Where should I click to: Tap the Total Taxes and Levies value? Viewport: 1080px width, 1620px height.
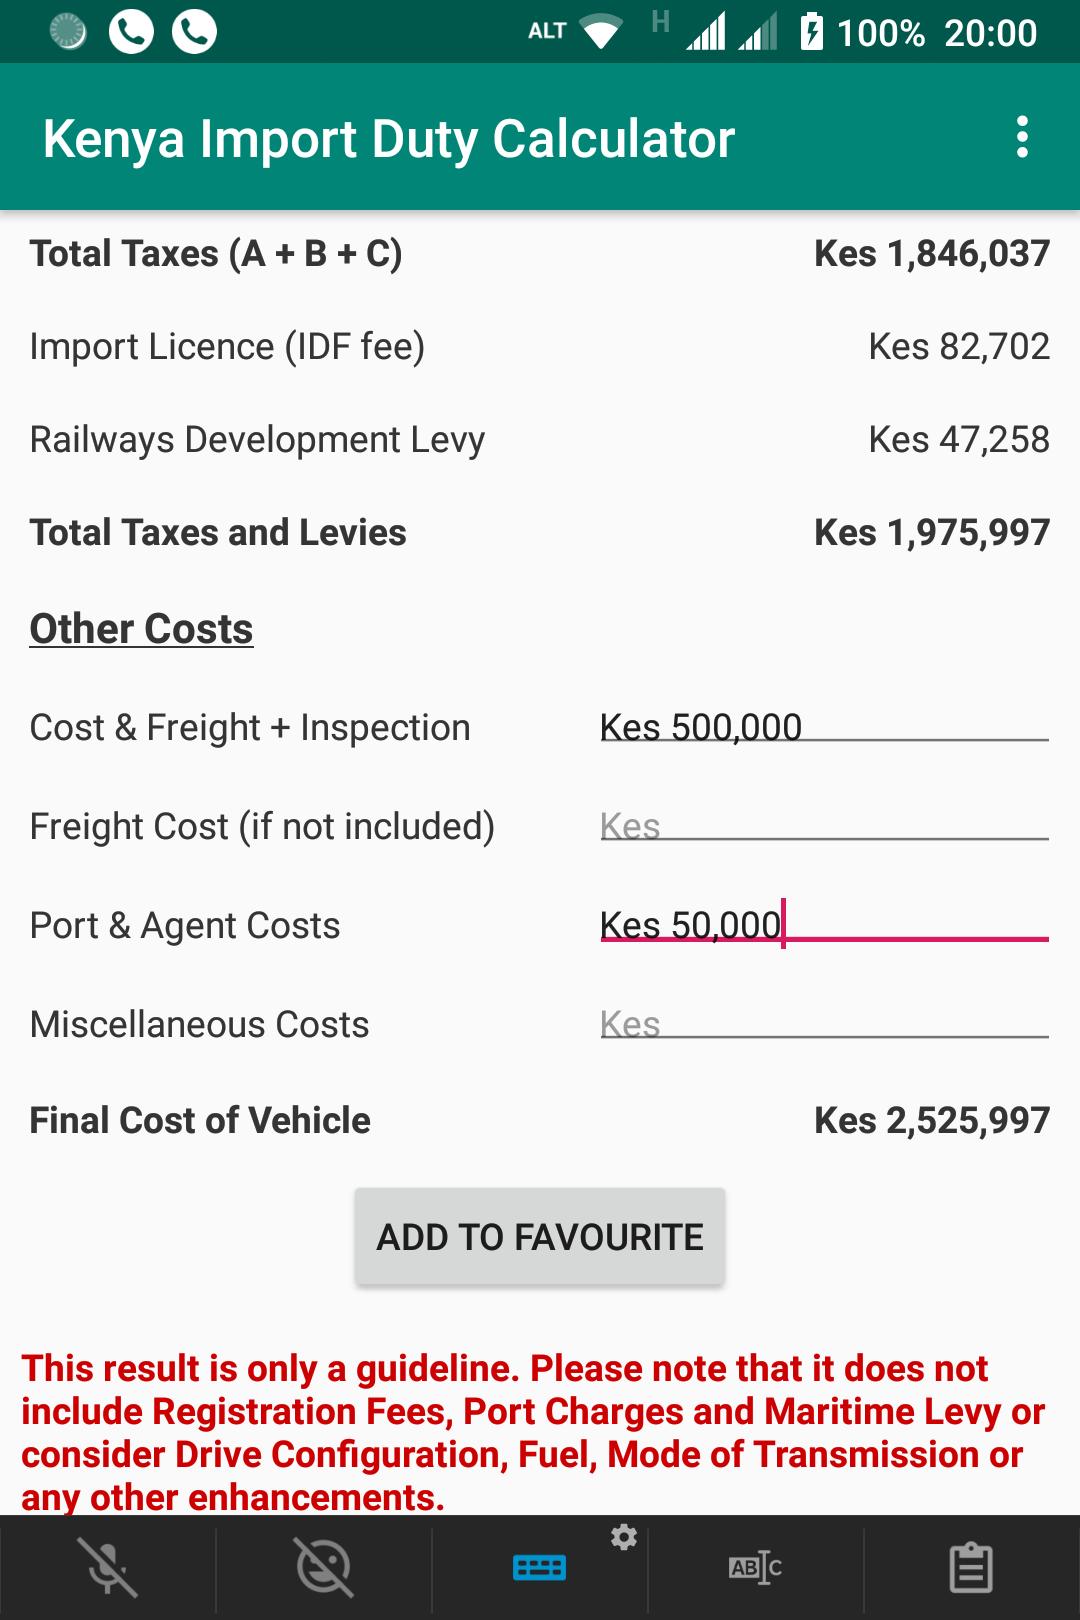point(932,532)
